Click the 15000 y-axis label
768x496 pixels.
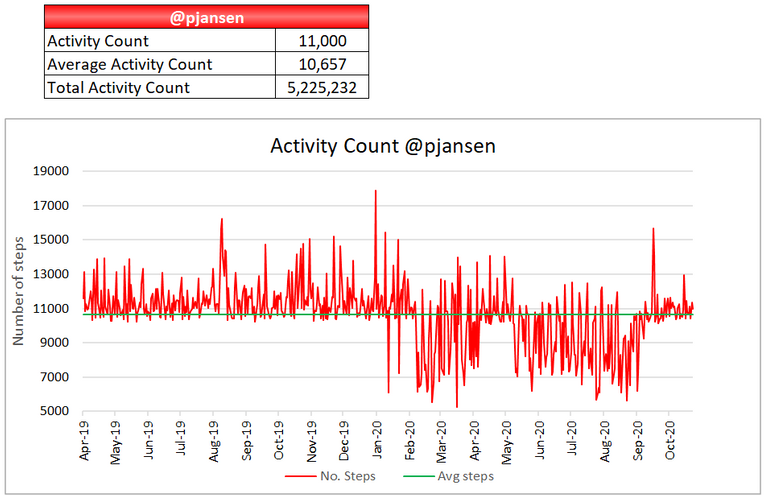51,239
